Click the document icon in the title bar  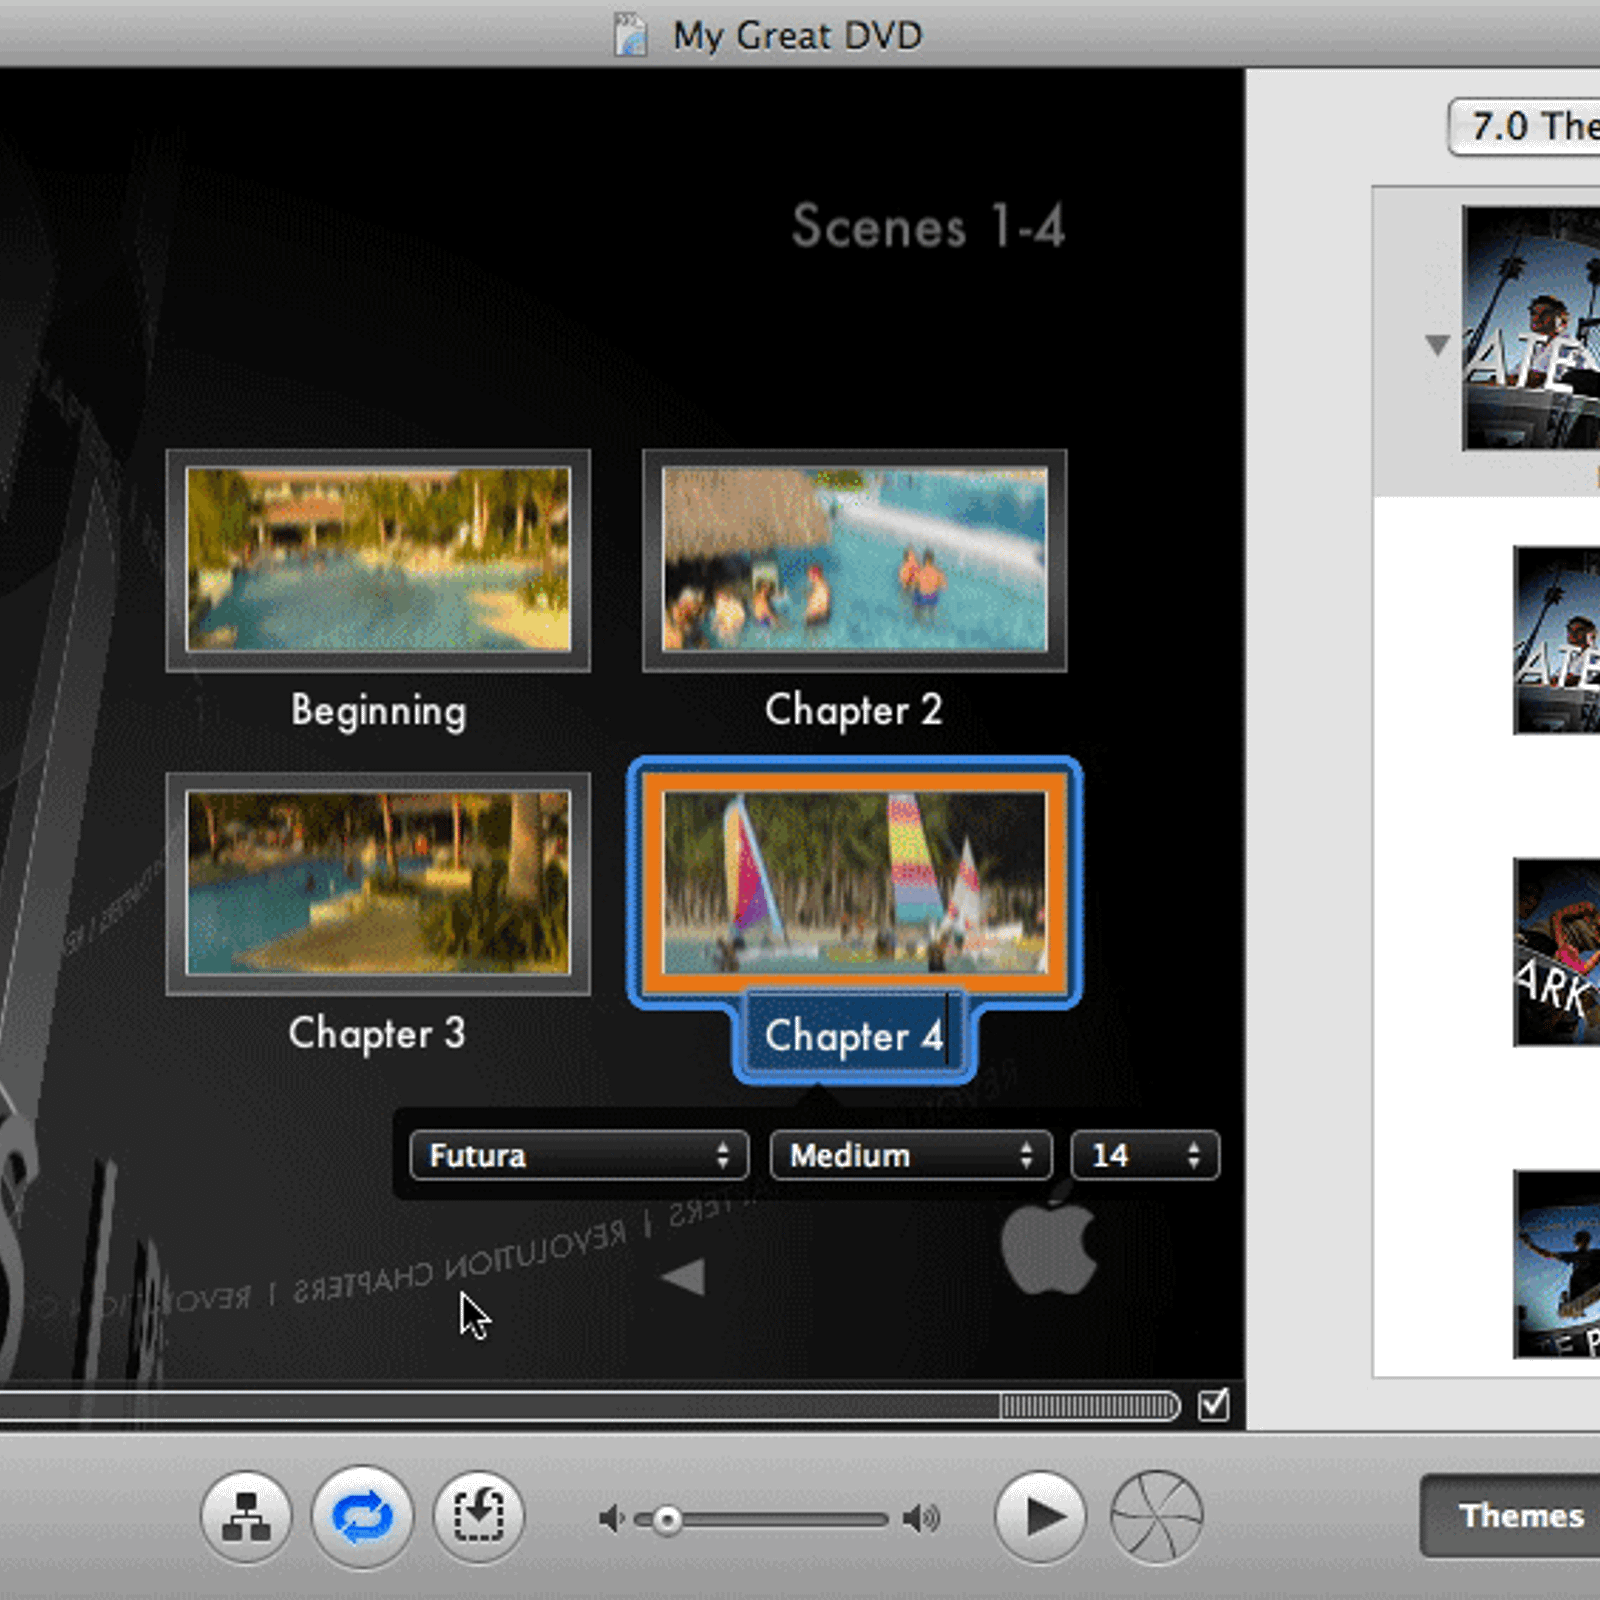631,35
